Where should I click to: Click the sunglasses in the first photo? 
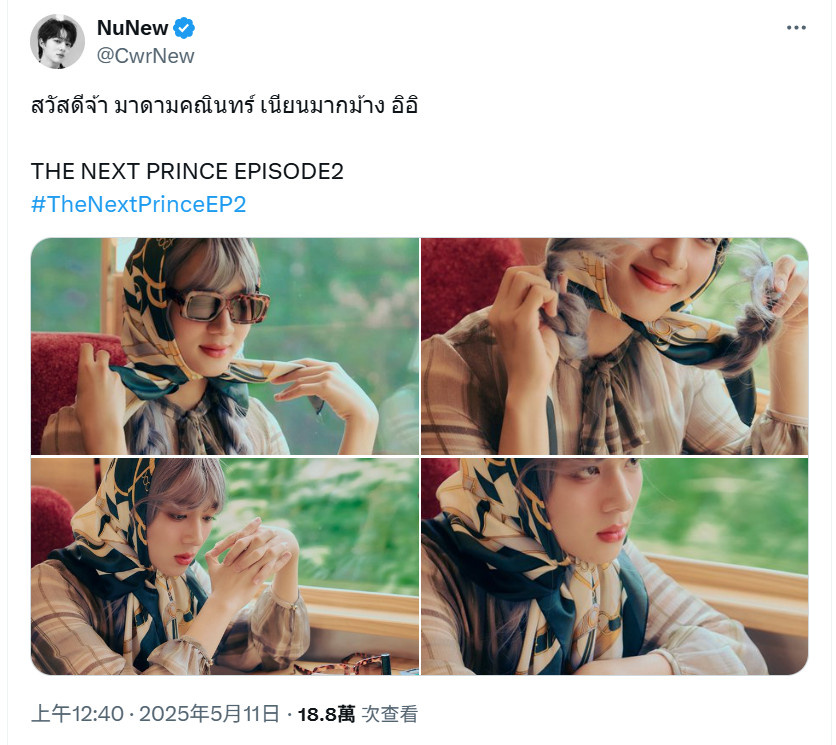219,305
